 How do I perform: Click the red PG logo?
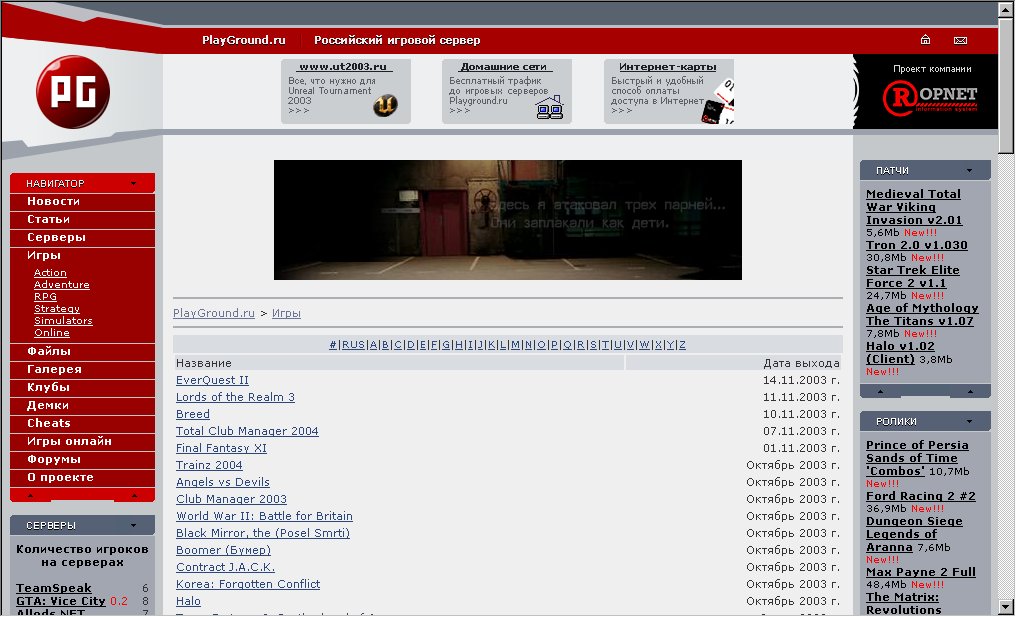point(73,92)
